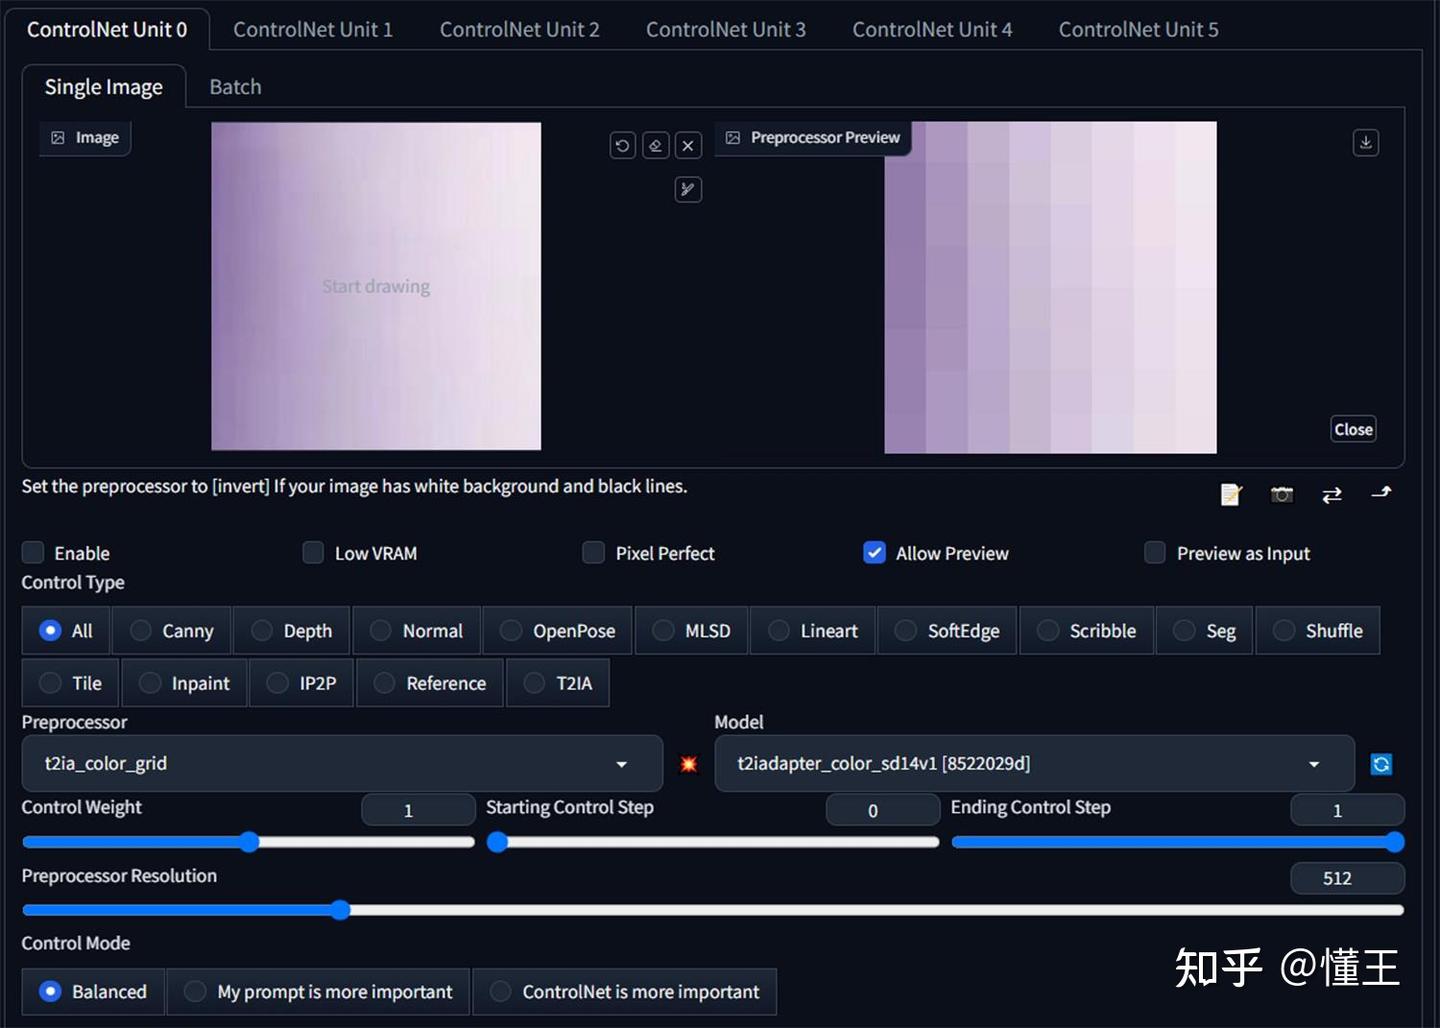This screenshot has width=1440, height=1028.
Task: Check the Preview as Input option
Action: (x=1154, y=552)
